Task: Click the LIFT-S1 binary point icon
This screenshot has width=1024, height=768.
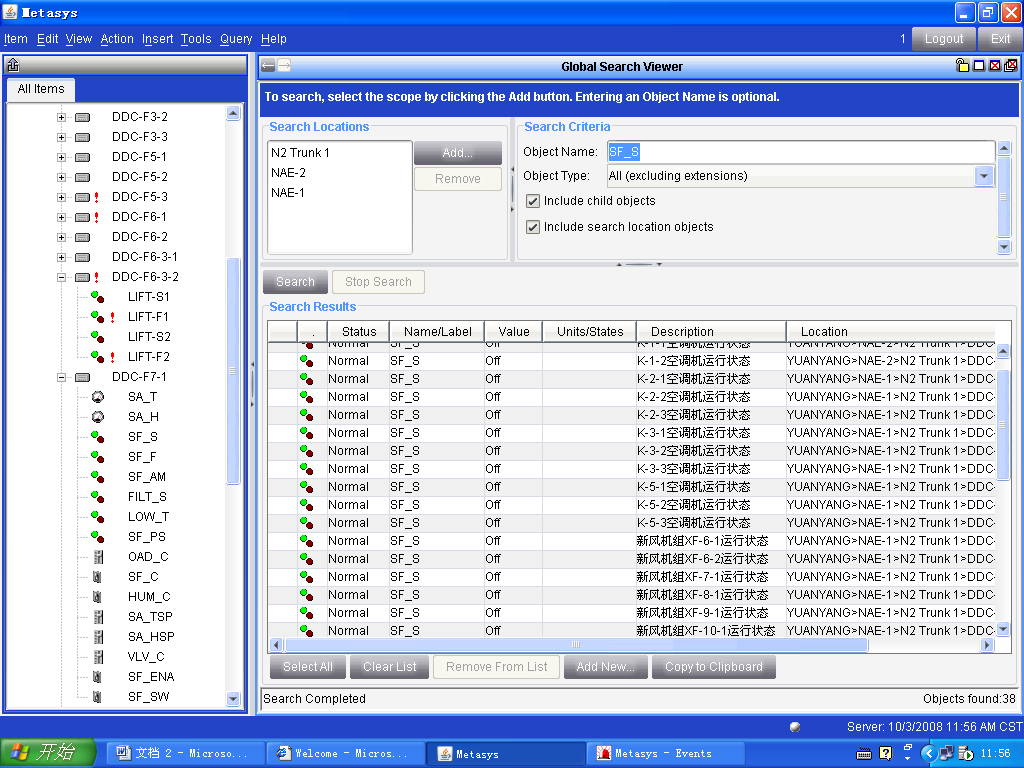Action: click(x=98, y=297)
